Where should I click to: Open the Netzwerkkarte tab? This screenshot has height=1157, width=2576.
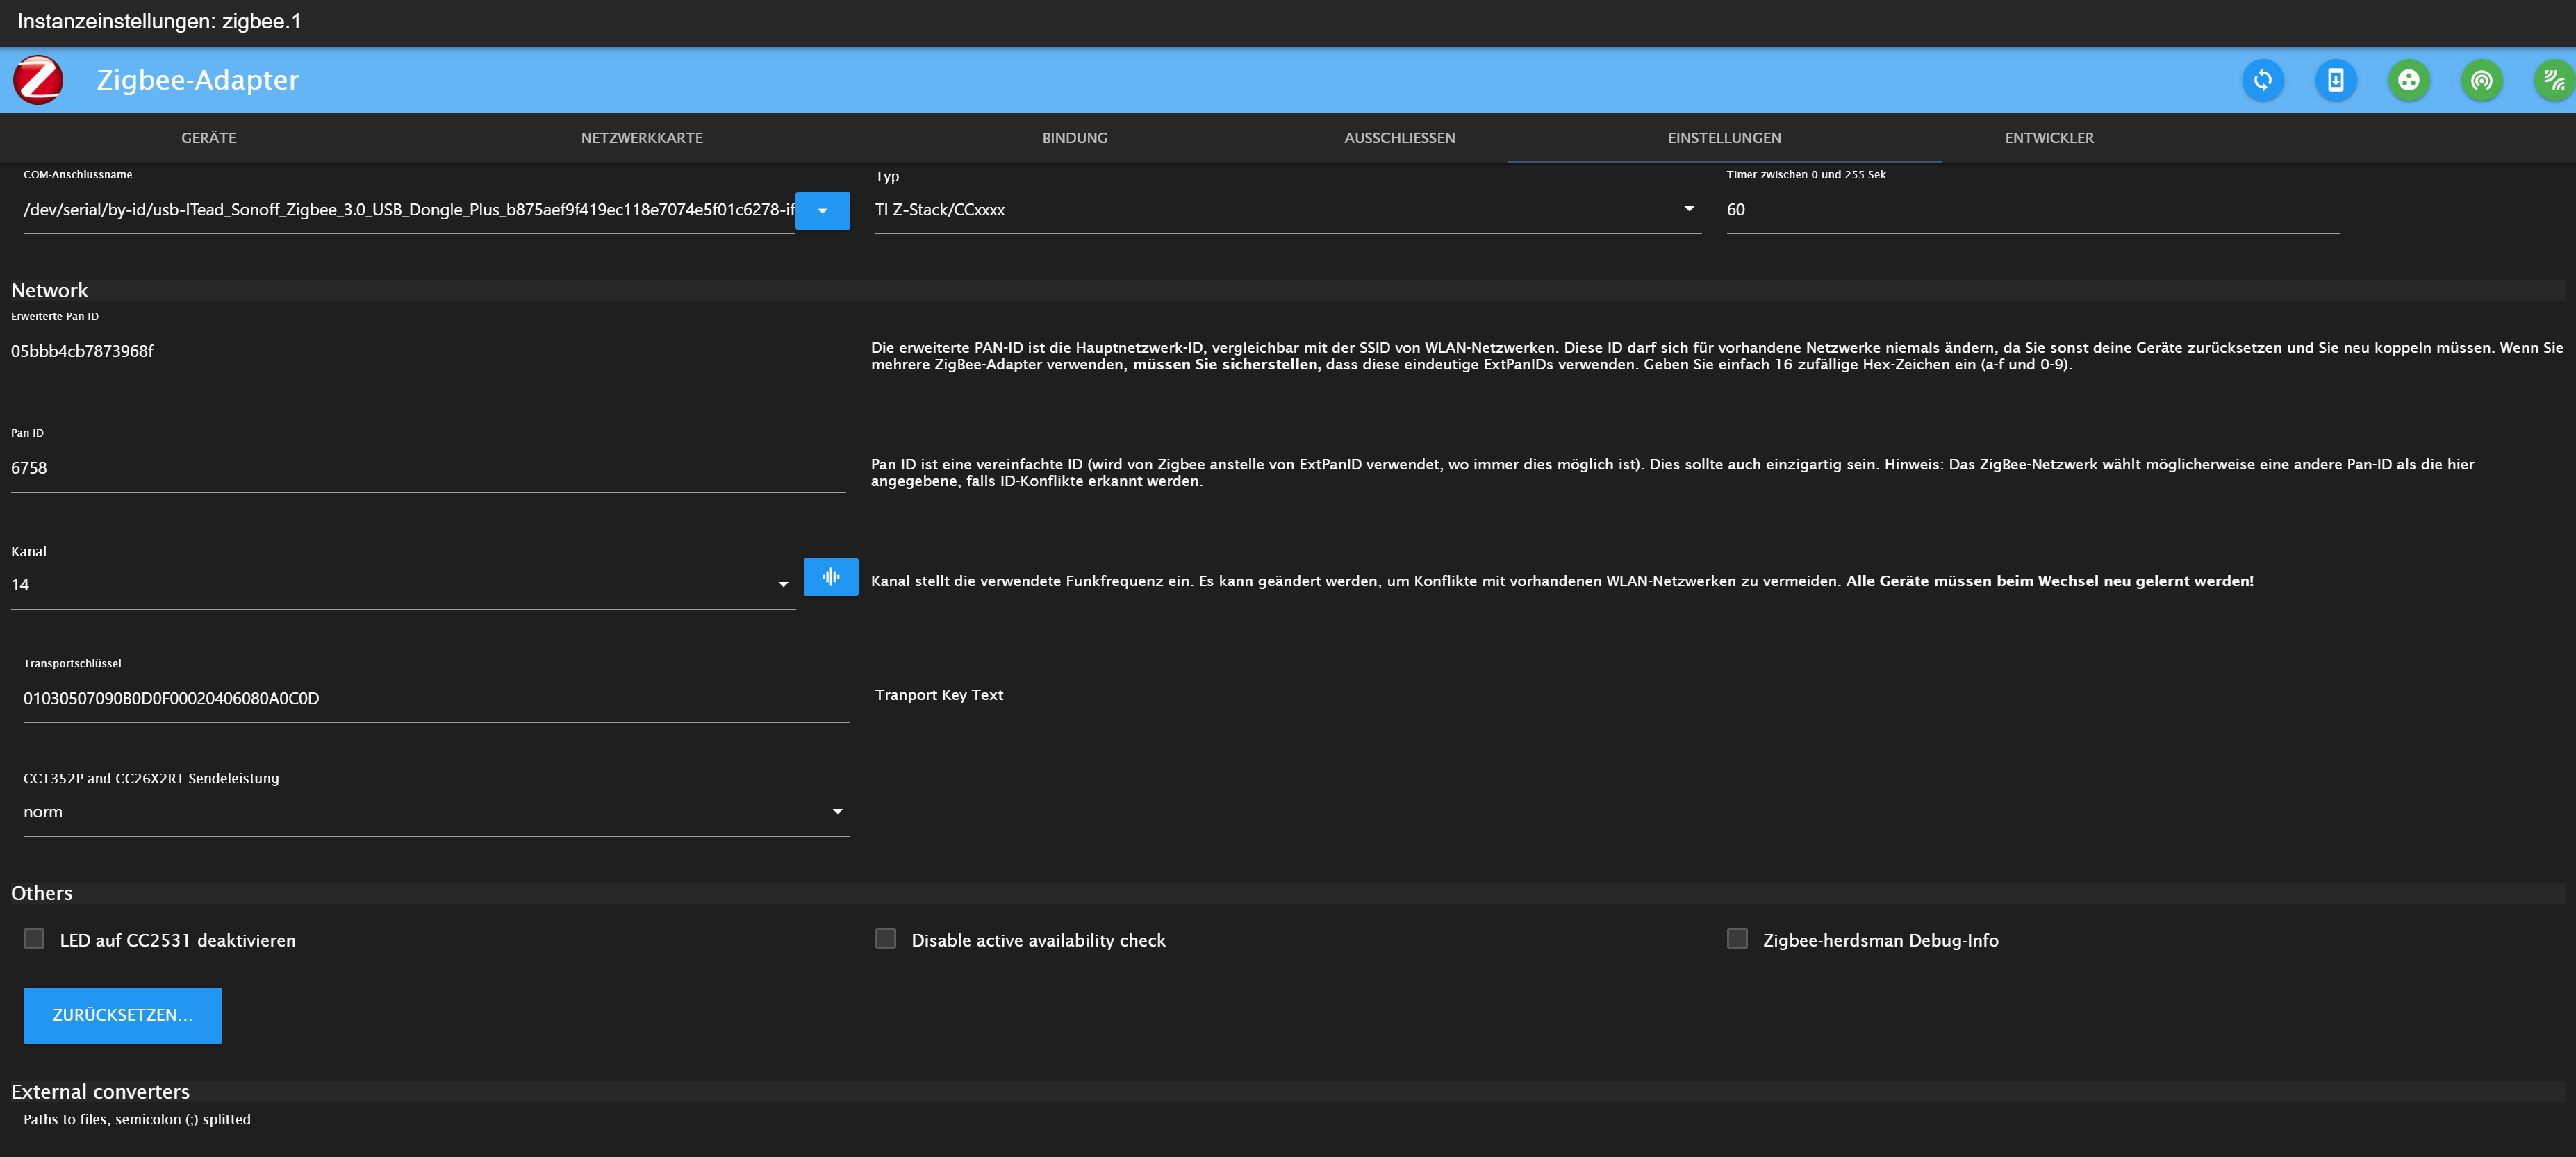point(641,138)
